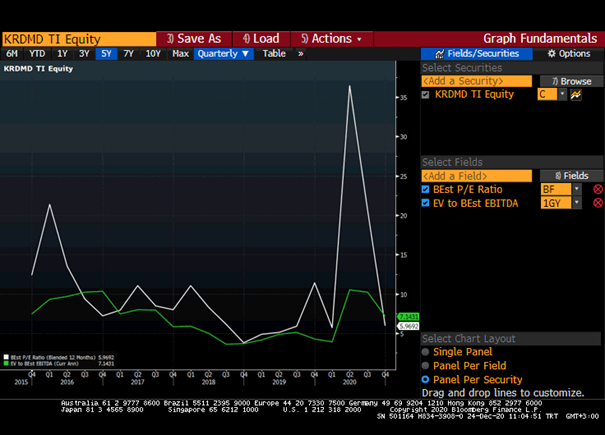Click the white 5.9692 axis value marker
Screen dimensions: 605x435
point(408,327)
